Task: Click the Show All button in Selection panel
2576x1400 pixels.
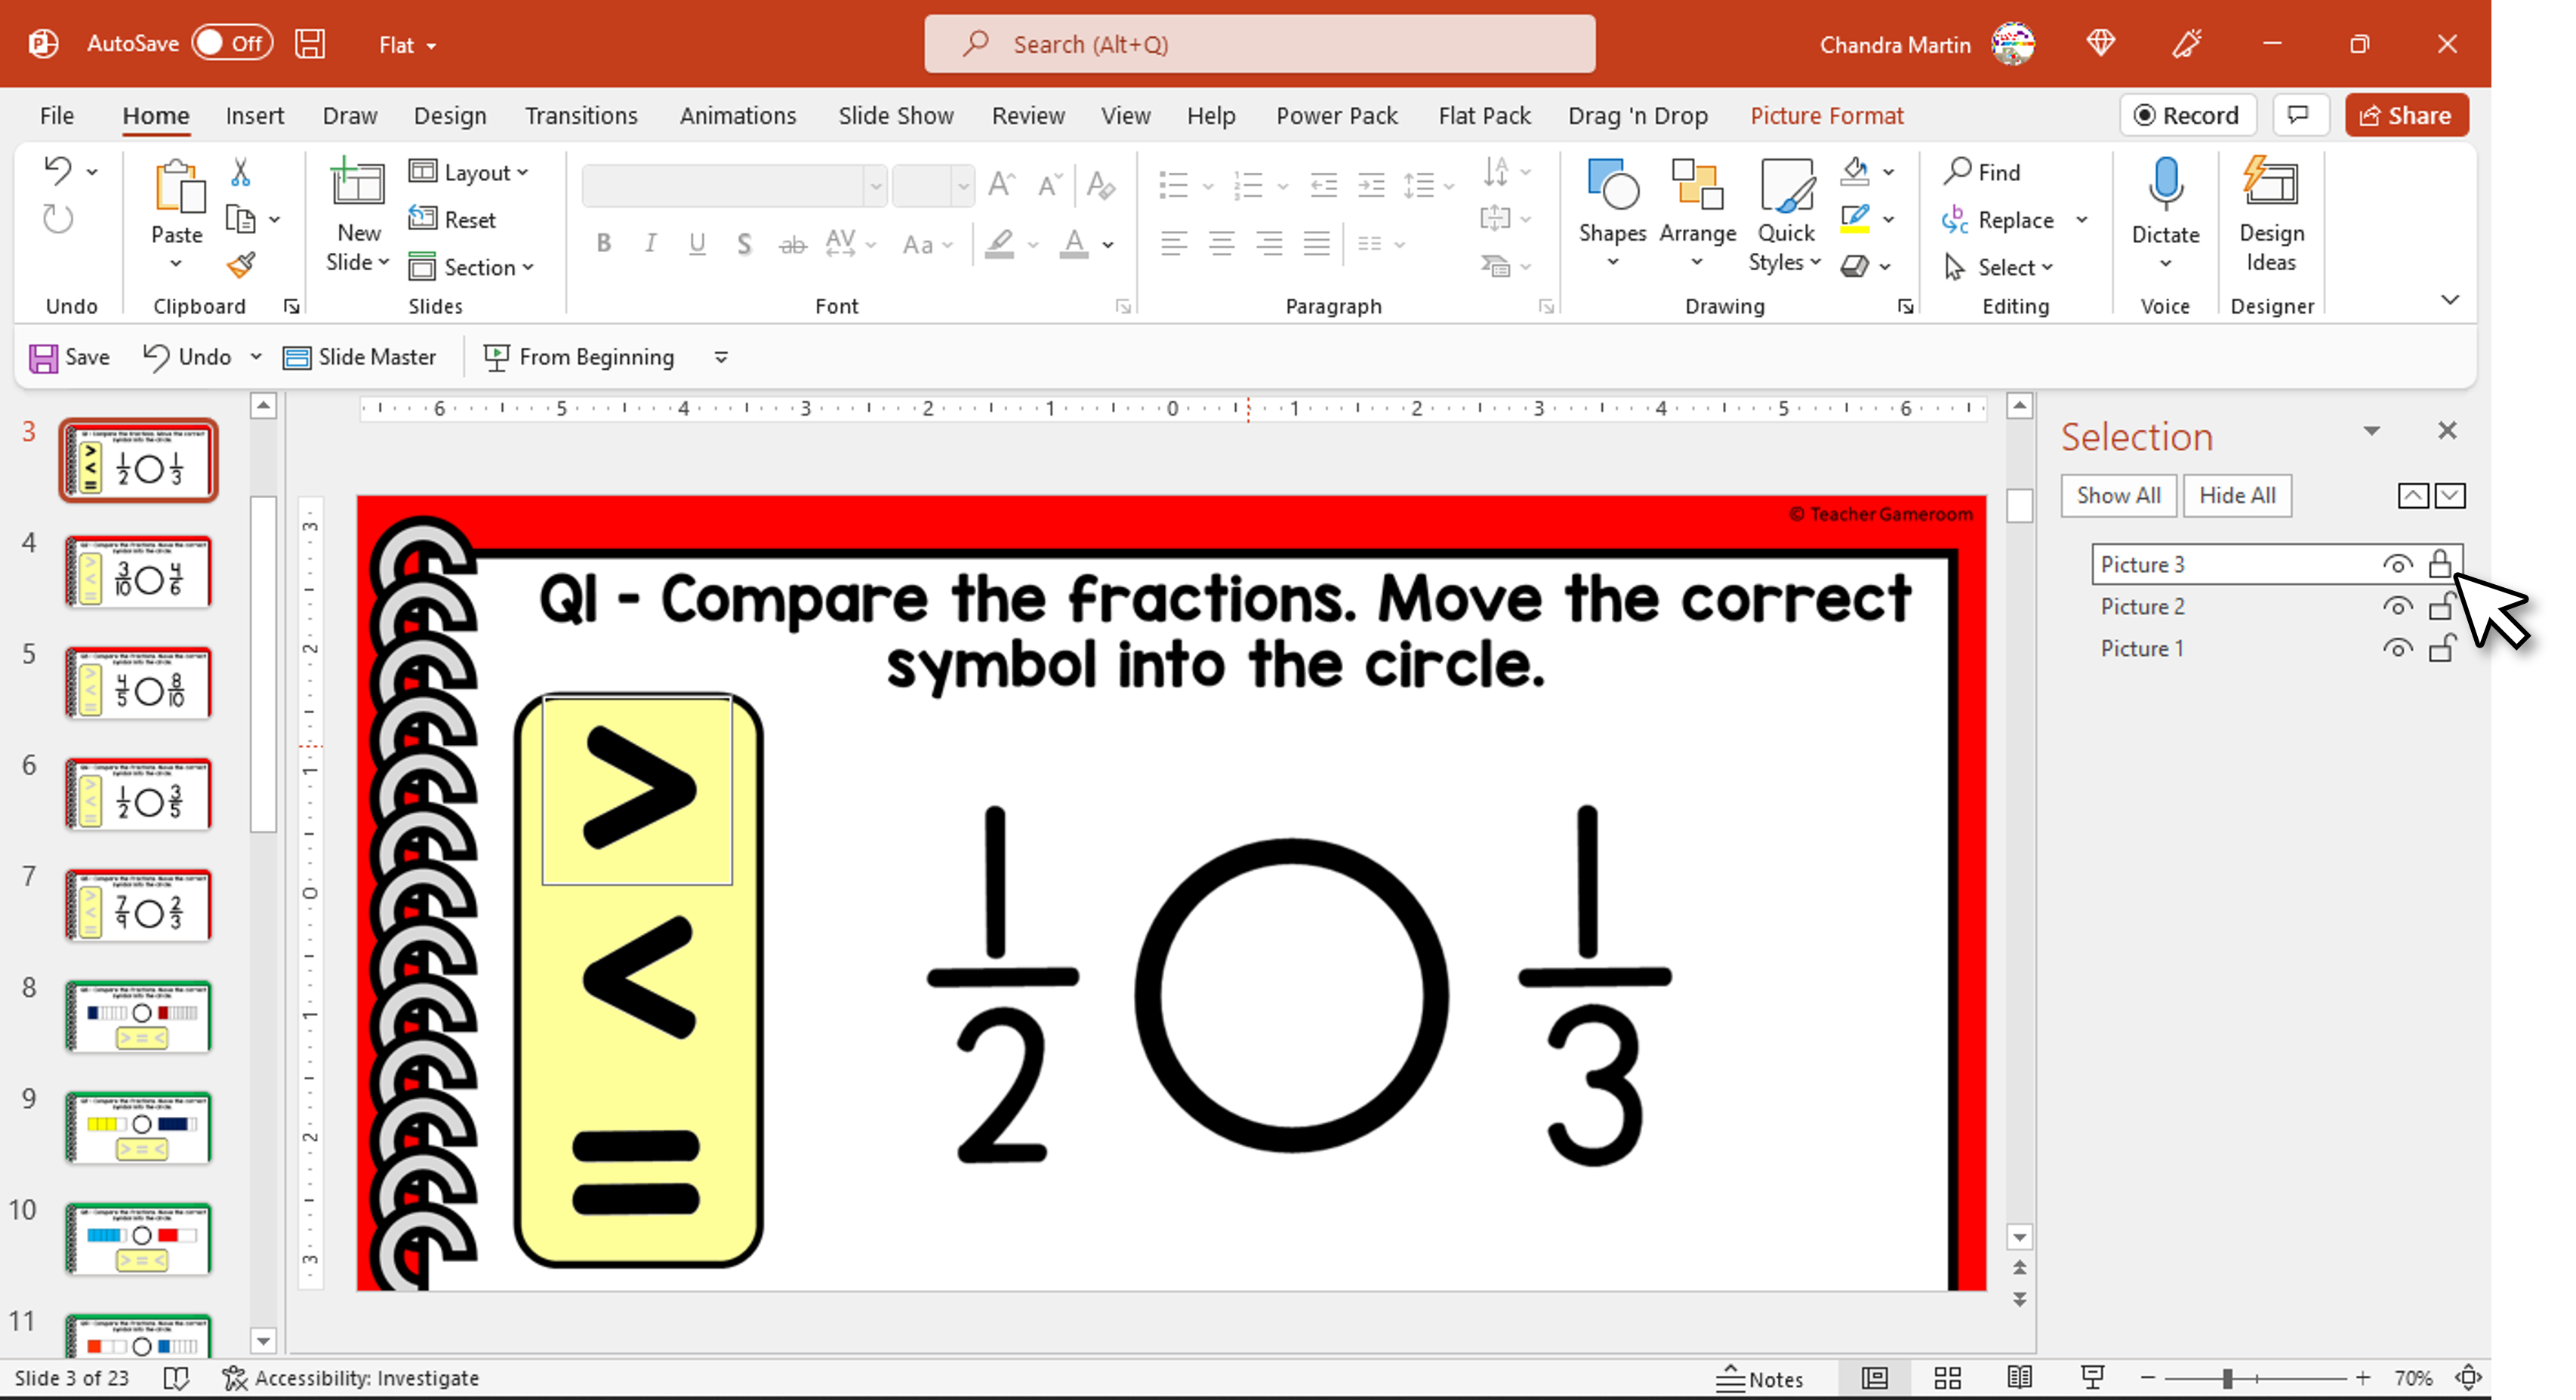Action: (2119, 495)
